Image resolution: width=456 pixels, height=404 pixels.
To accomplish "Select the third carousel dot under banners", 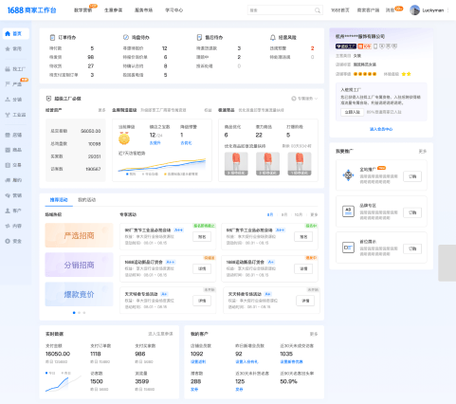I will pyautogui.click(x=84, y=313).
